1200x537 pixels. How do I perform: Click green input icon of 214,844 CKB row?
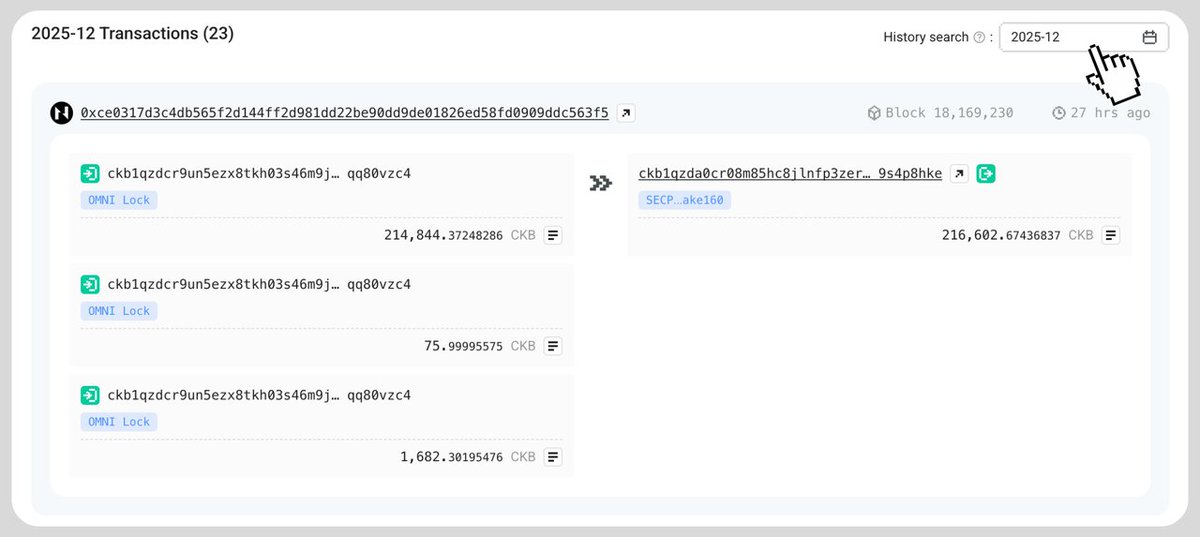click(90, 173)
